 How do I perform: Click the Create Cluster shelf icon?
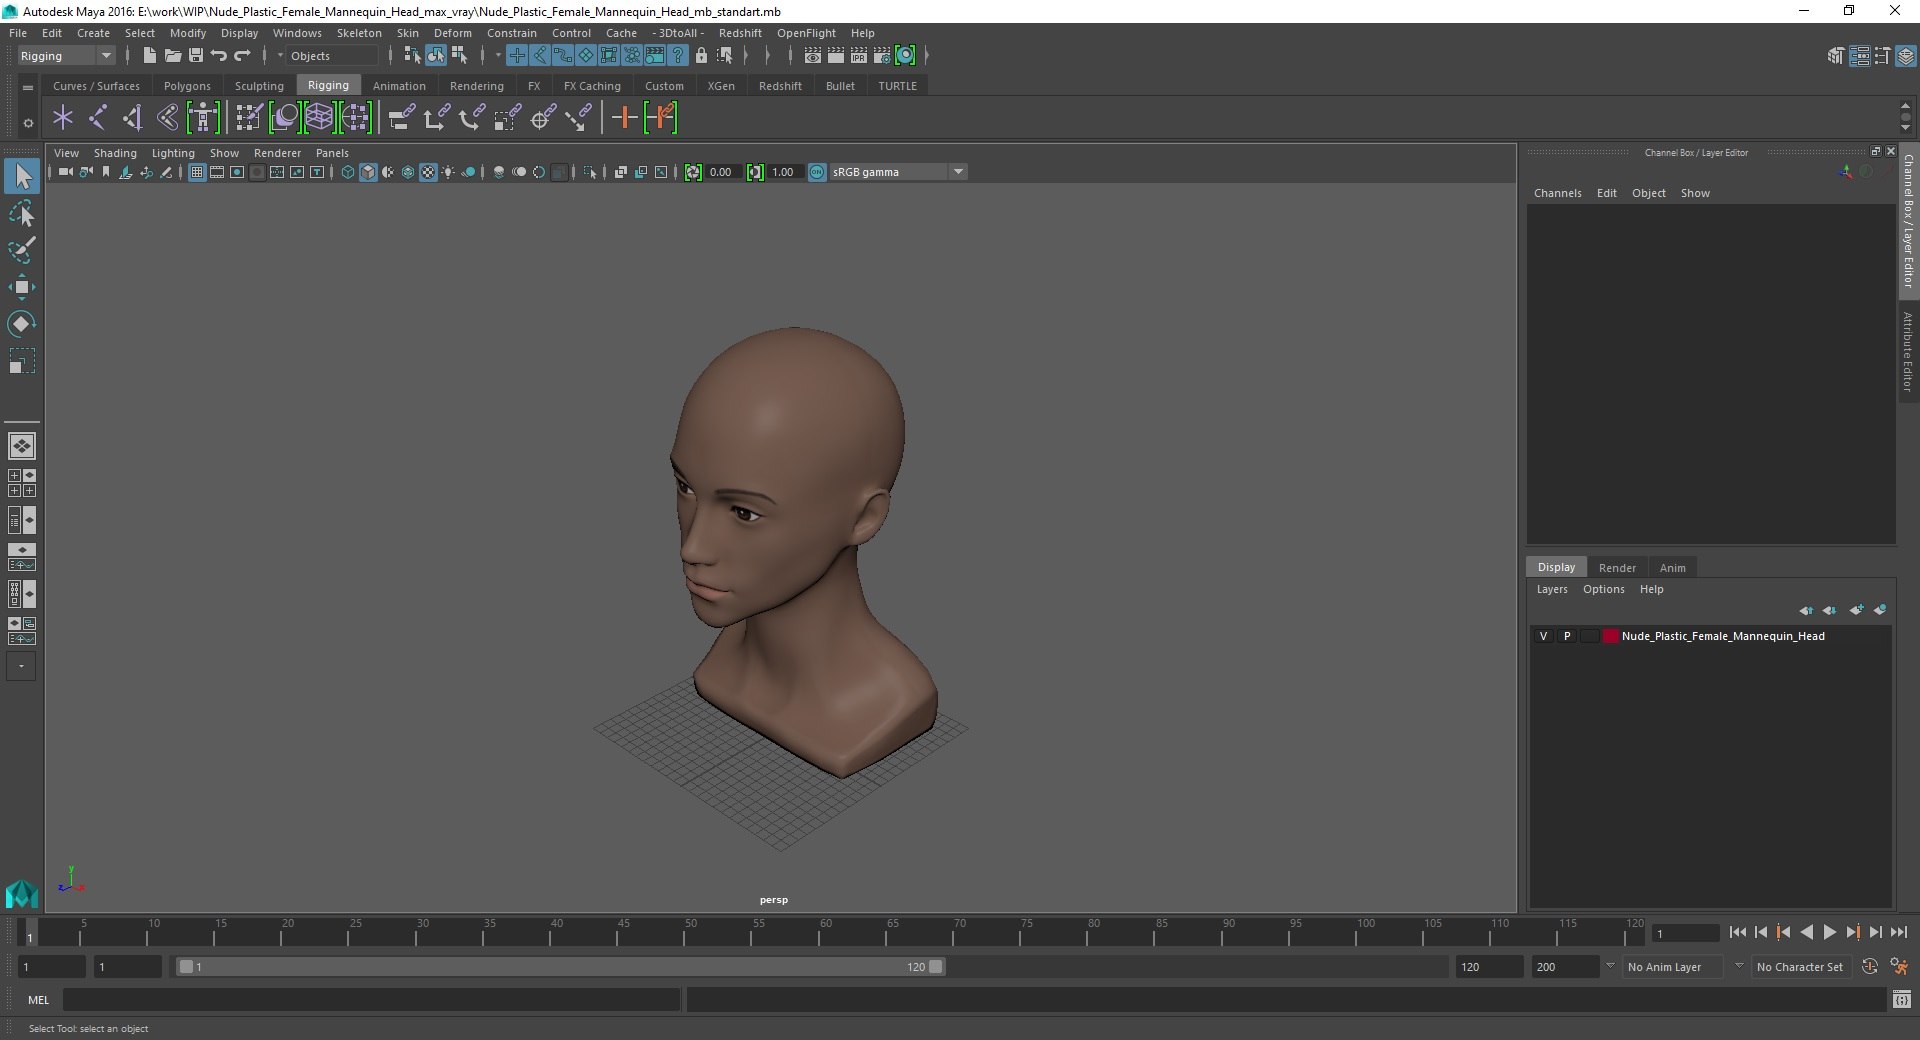point(356,118)
